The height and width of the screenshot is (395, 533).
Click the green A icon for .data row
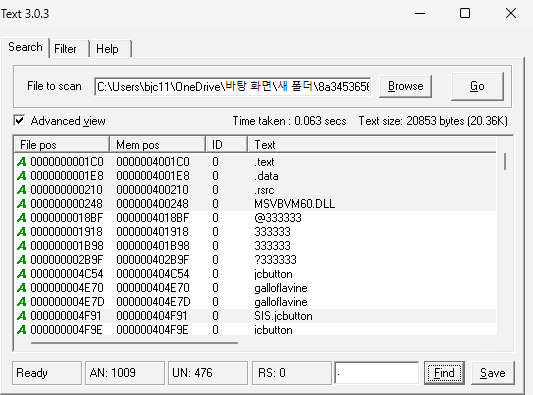click(22, 176)
